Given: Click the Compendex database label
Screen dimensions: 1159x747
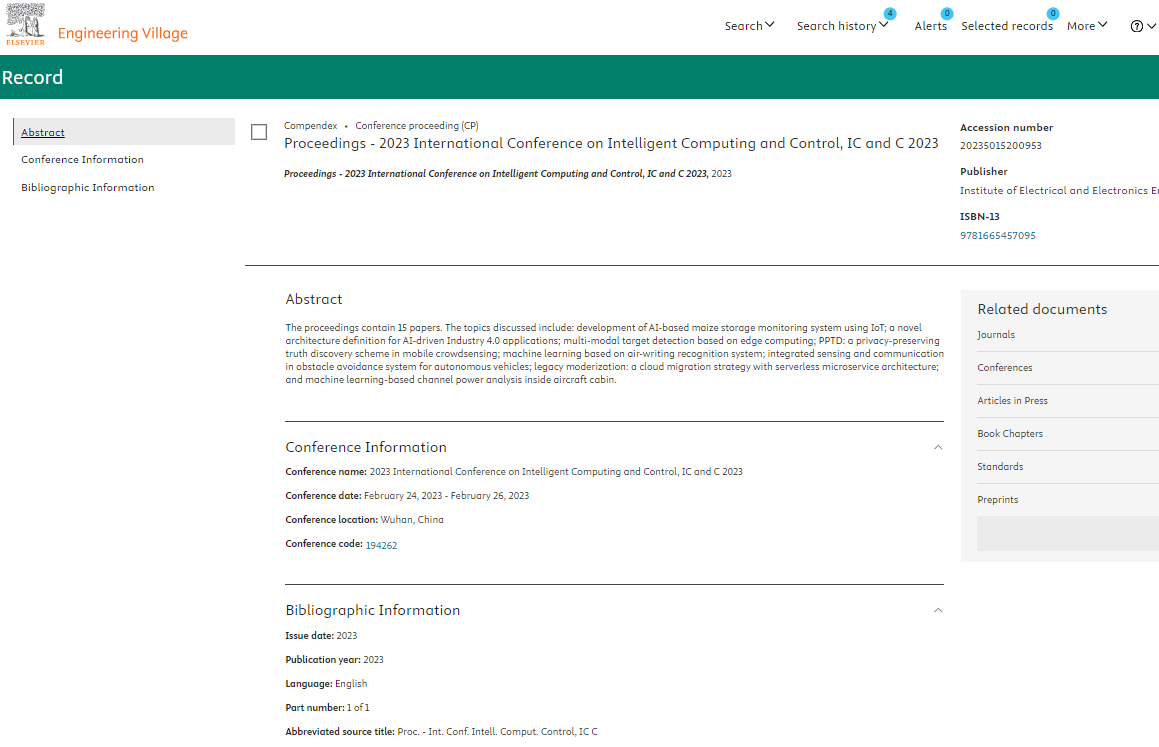Looking at the screenshot, I should pos(310,126).
